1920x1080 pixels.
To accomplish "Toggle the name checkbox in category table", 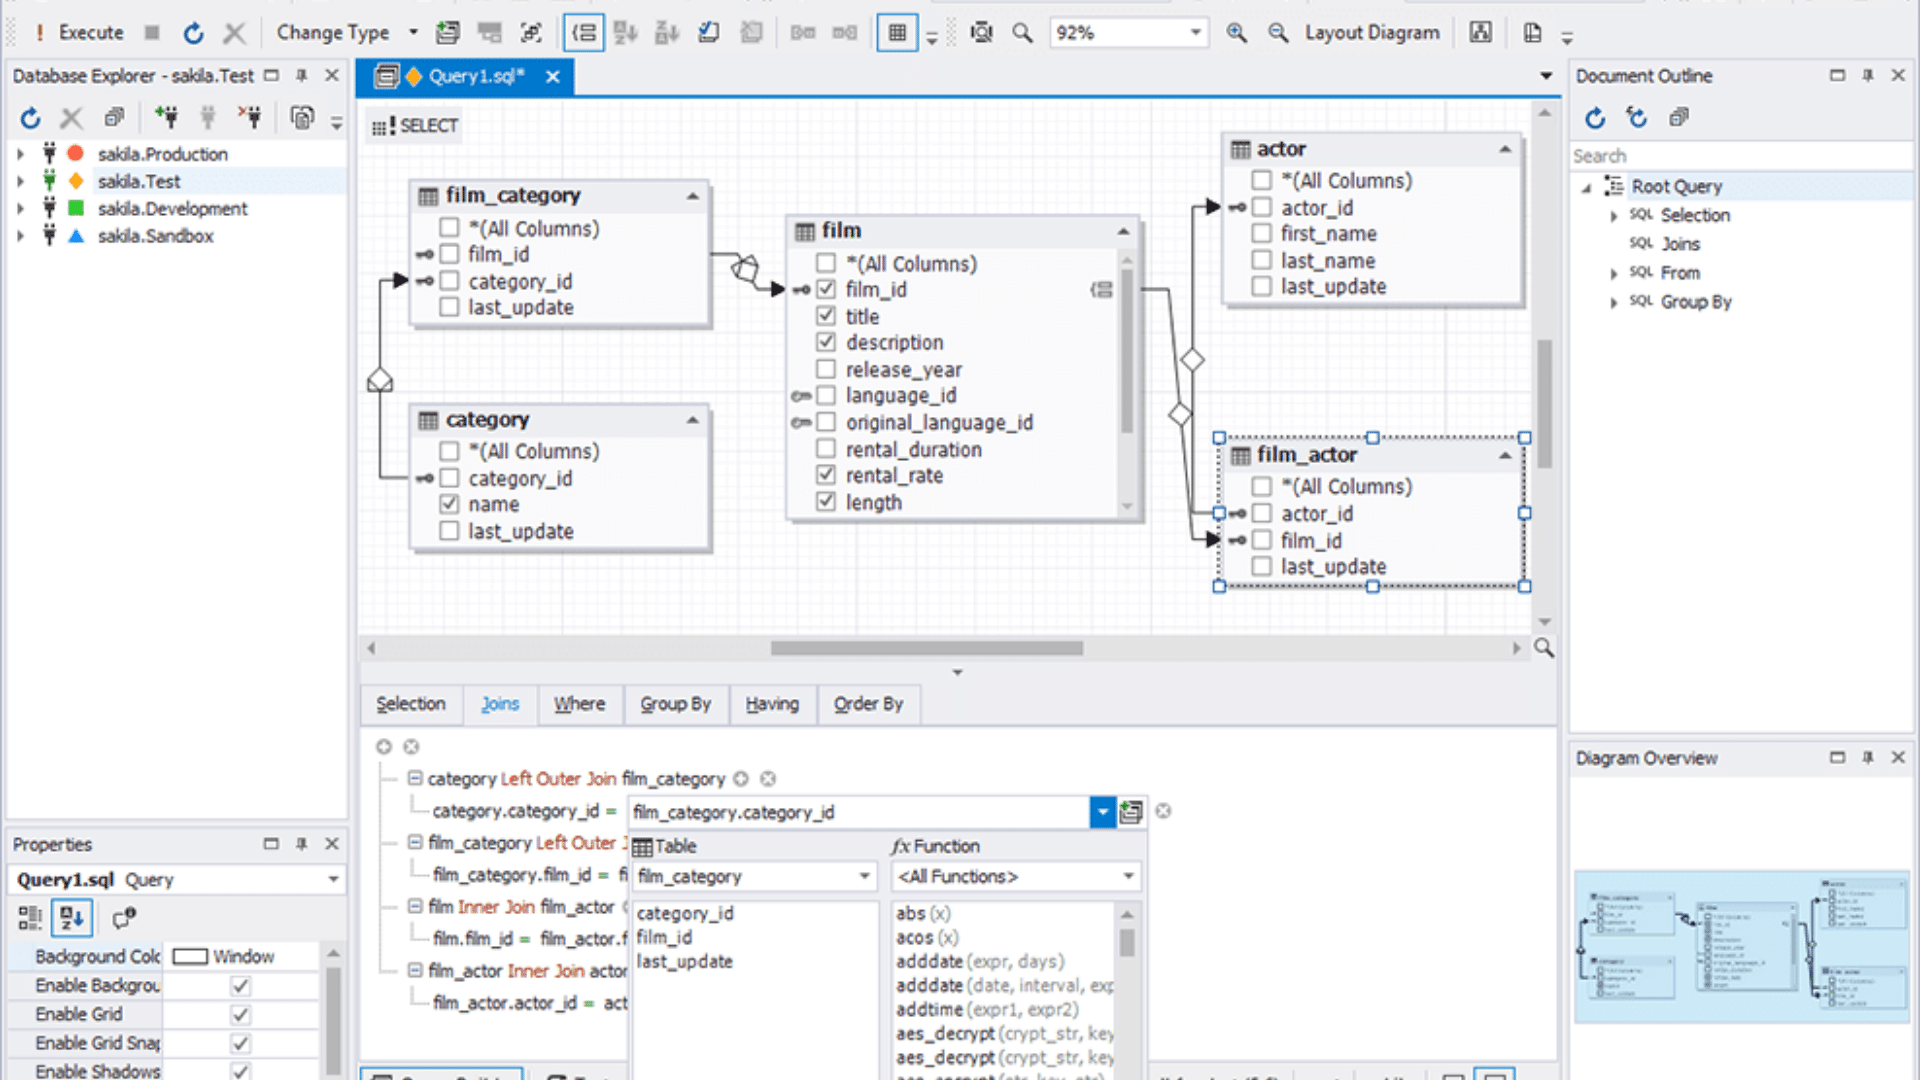I will 448,504.
